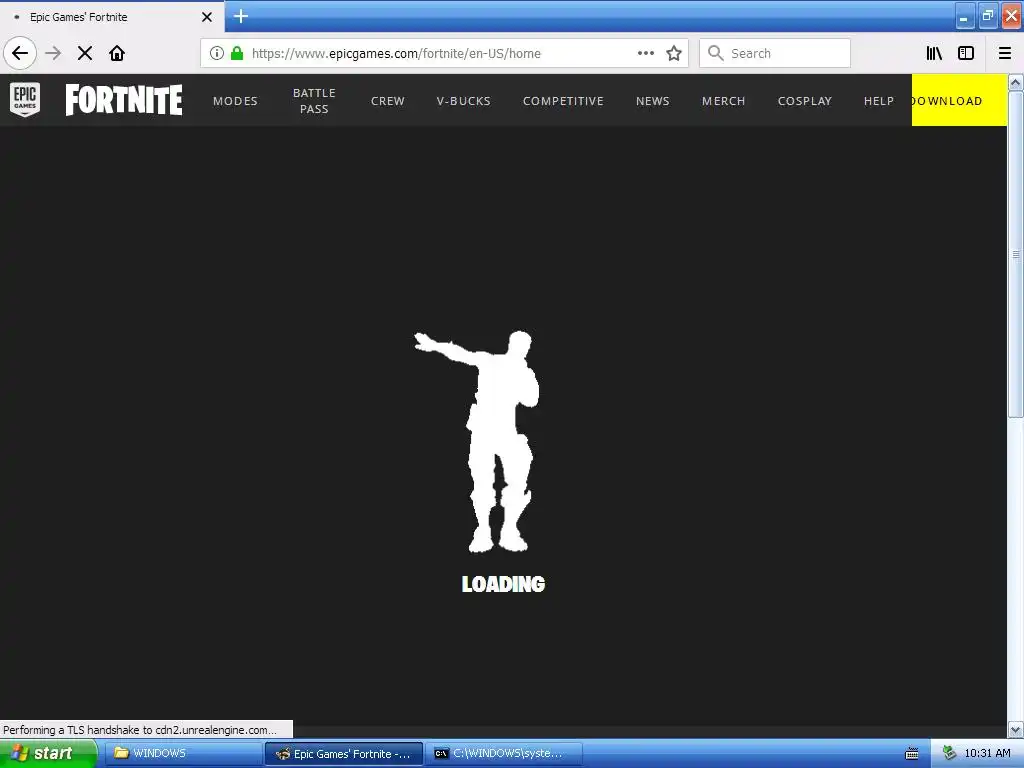Image resolution: width=1024 pixels, height=768 pixels.
Task: Click the Fortnite logo
Action: (124, 100)
